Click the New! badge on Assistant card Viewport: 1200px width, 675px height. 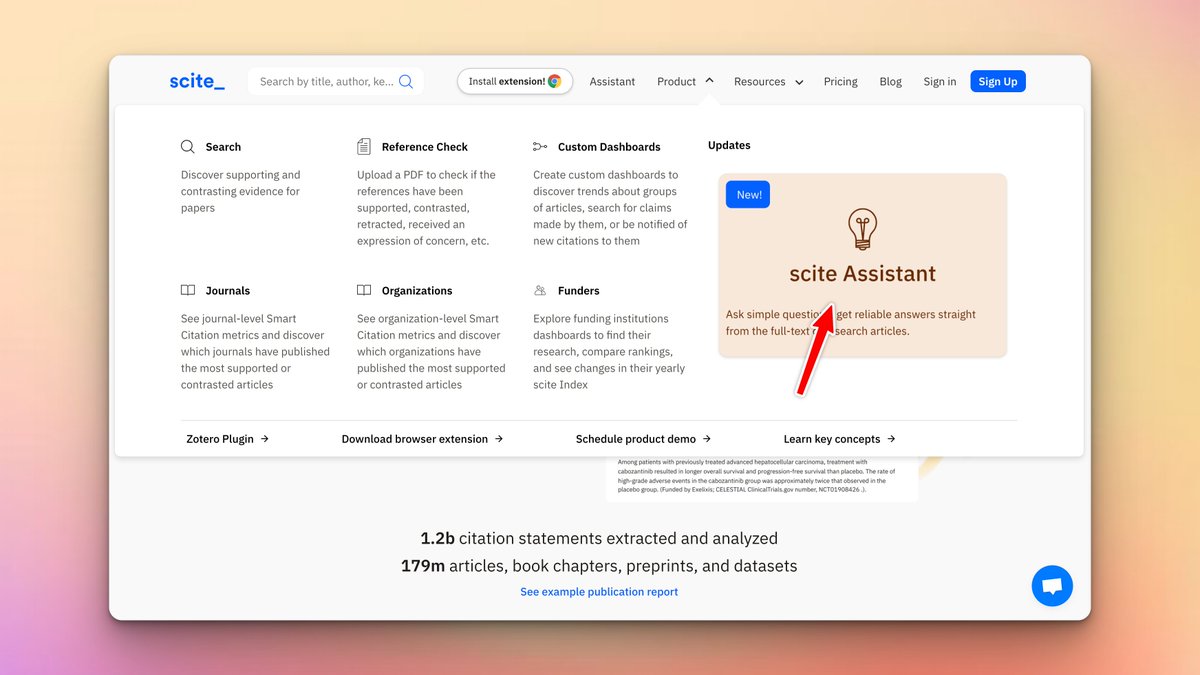coord(749,195)
